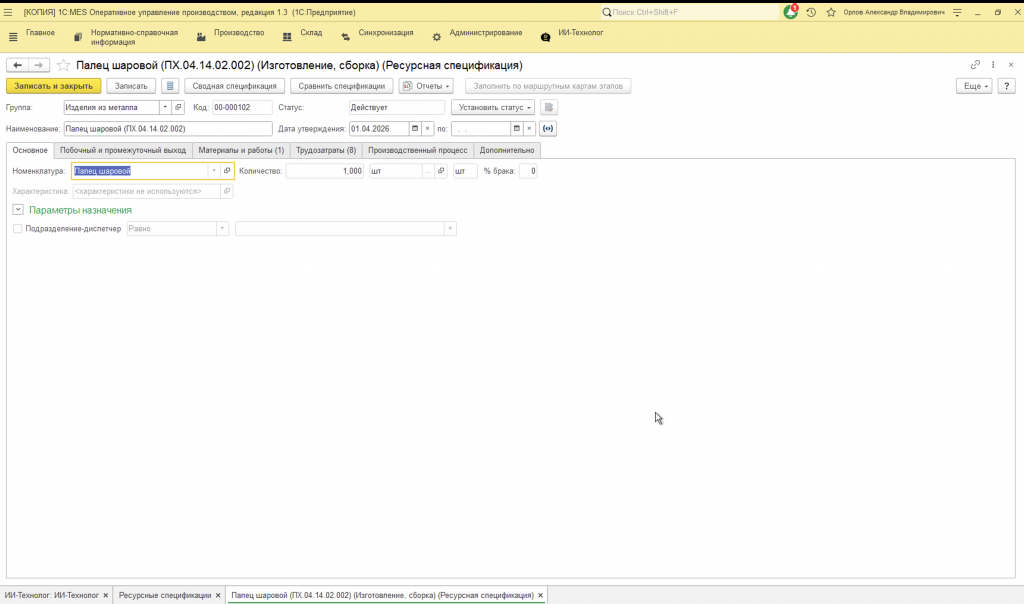This screenshot has height=604, width=1024.
Task: Open Сводная спецификация
Action: (x=234, y=86)
